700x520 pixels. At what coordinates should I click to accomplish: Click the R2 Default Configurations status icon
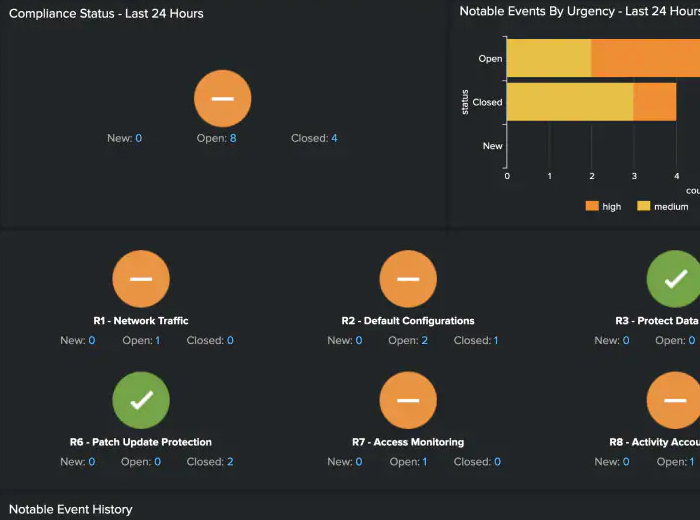pyautogui.click(x=408, y=278)
